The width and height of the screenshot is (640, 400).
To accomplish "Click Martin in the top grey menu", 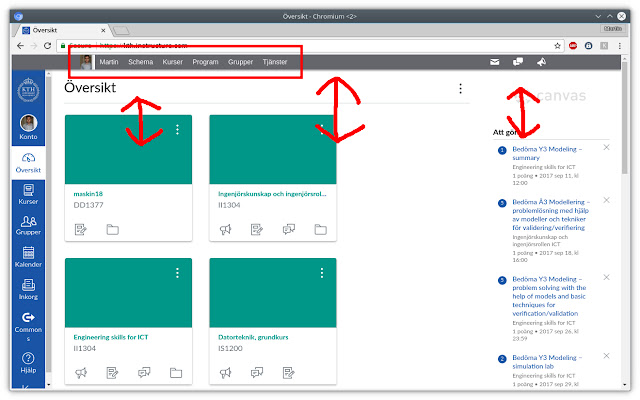I will point(109,62).
